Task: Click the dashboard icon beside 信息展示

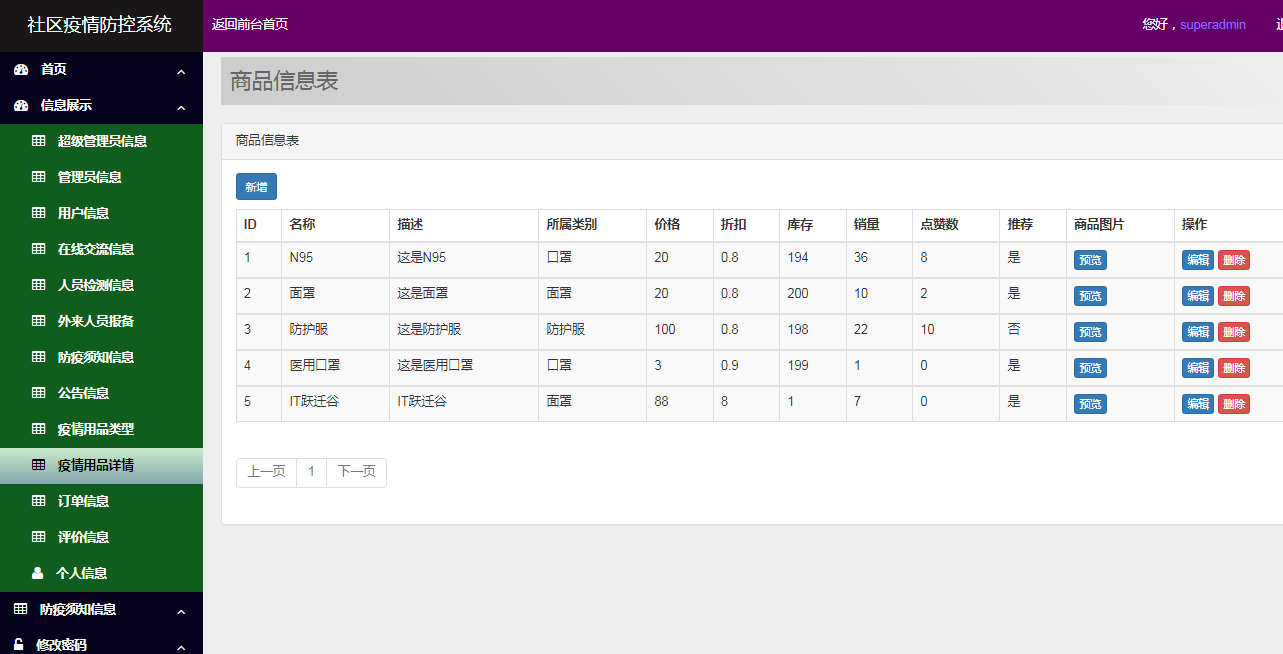Action: [x=21, y=105]
